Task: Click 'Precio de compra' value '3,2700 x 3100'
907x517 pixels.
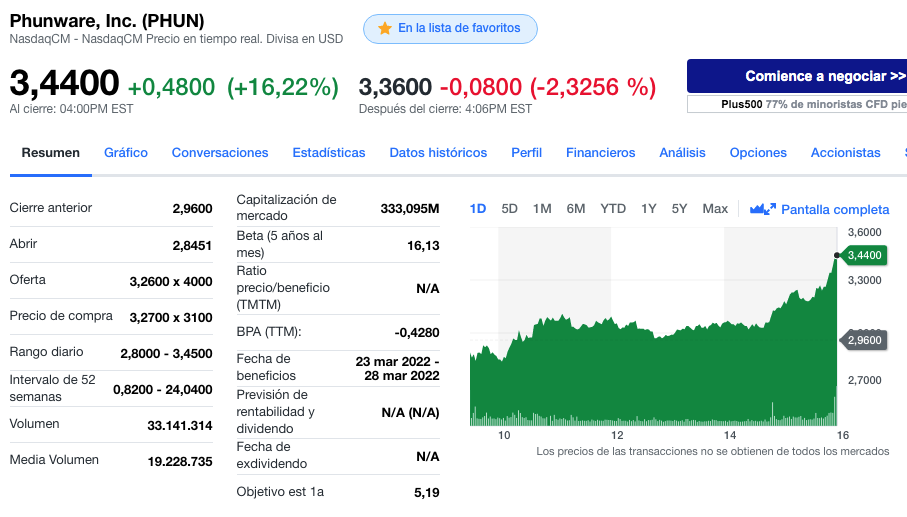Action: (x=171, y=317)
